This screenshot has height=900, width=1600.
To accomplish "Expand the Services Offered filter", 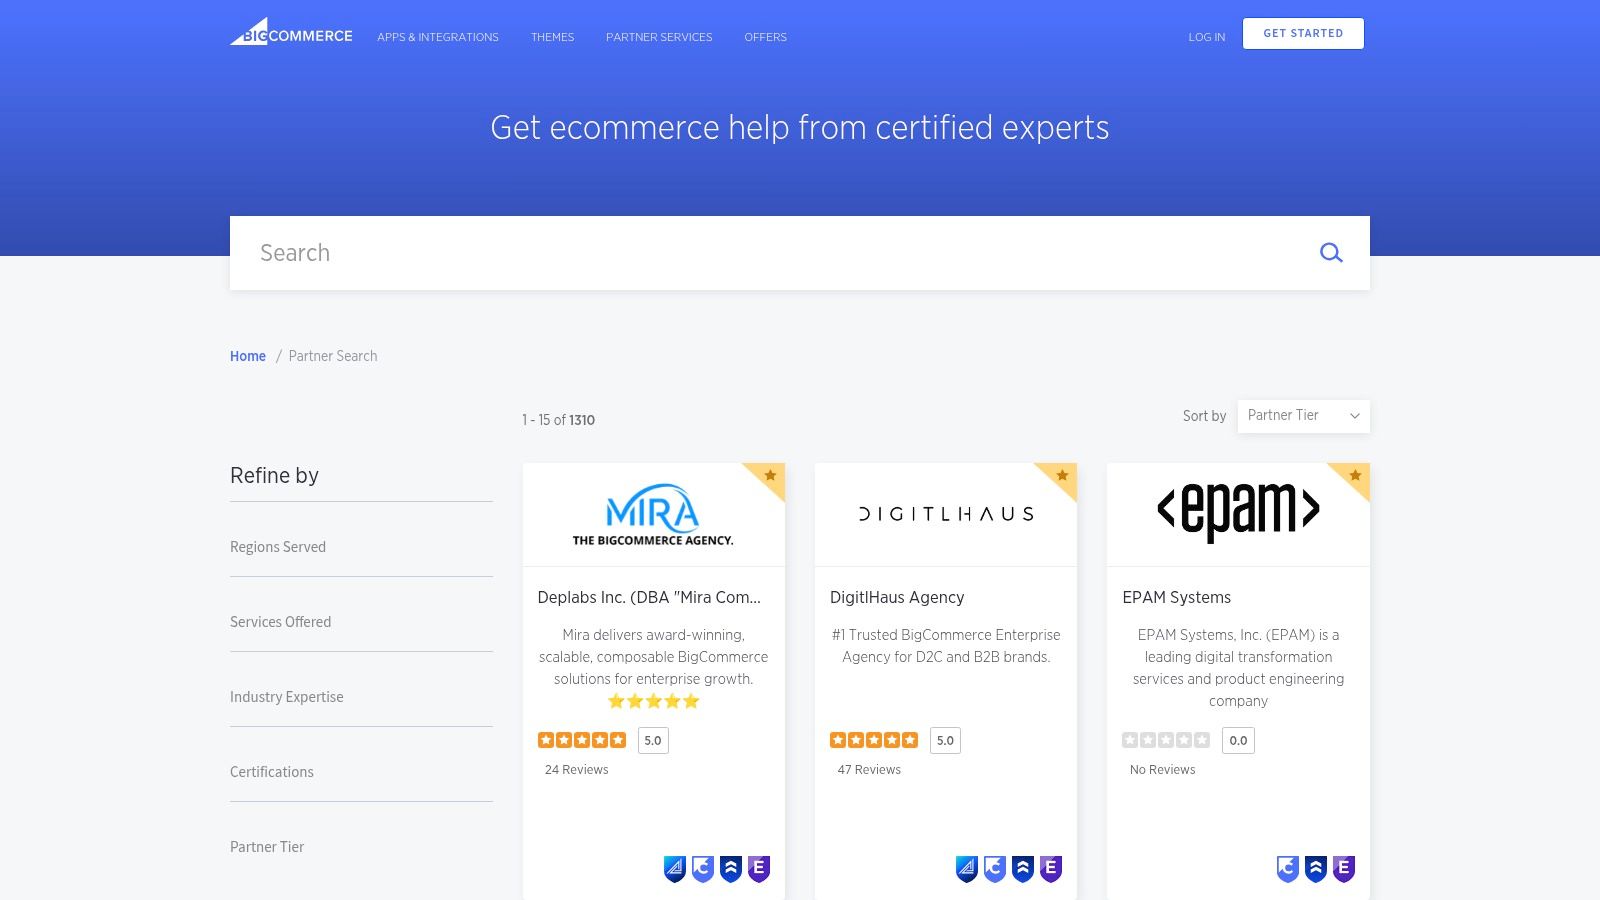I will [280, 622].
